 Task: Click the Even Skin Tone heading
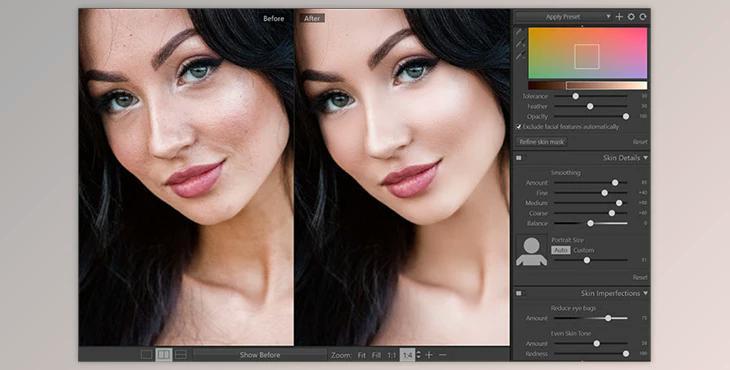coord(571,334)
